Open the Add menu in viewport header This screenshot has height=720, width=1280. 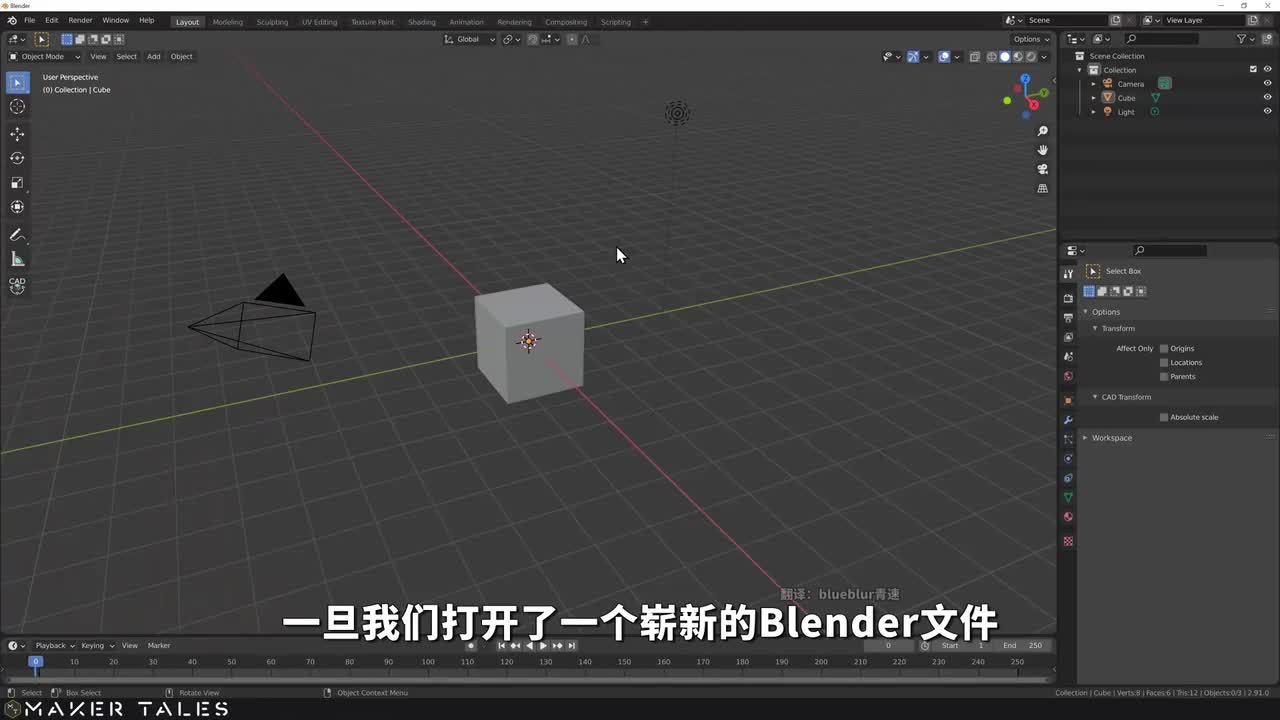[x=153, y=56]
